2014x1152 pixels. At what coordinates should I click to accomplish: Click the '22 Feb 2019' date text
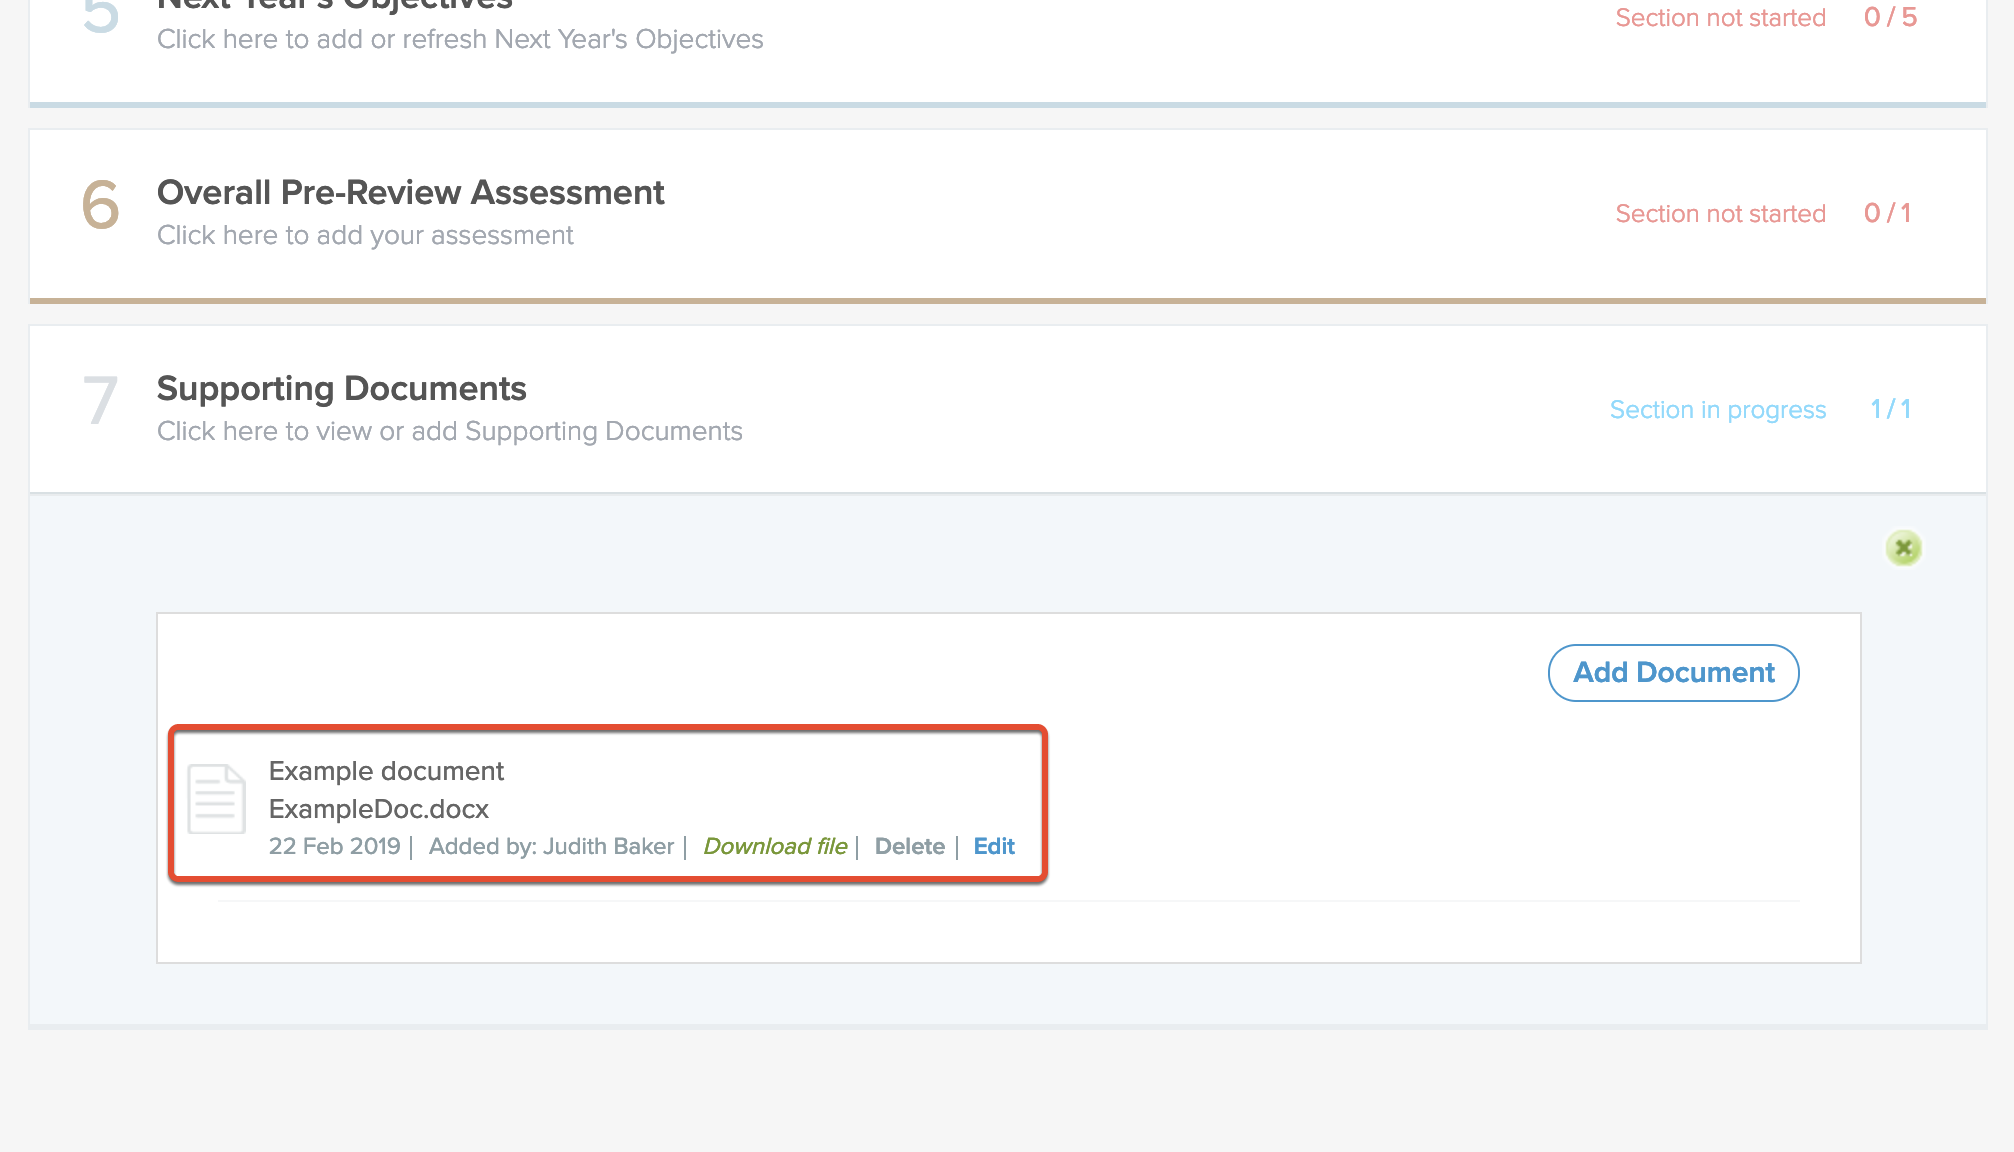(x=335, y=846)
